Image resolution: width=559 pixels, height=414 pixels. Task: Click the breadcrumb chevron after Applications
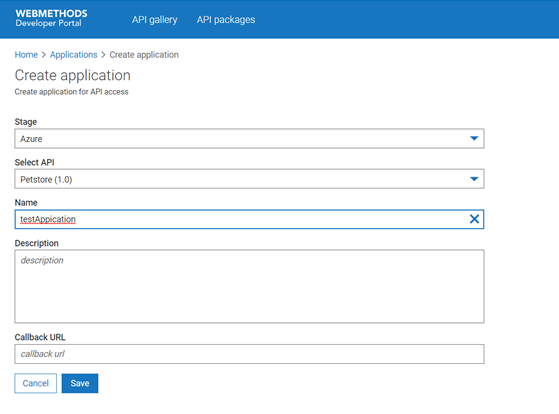click(x=103, y=55)
